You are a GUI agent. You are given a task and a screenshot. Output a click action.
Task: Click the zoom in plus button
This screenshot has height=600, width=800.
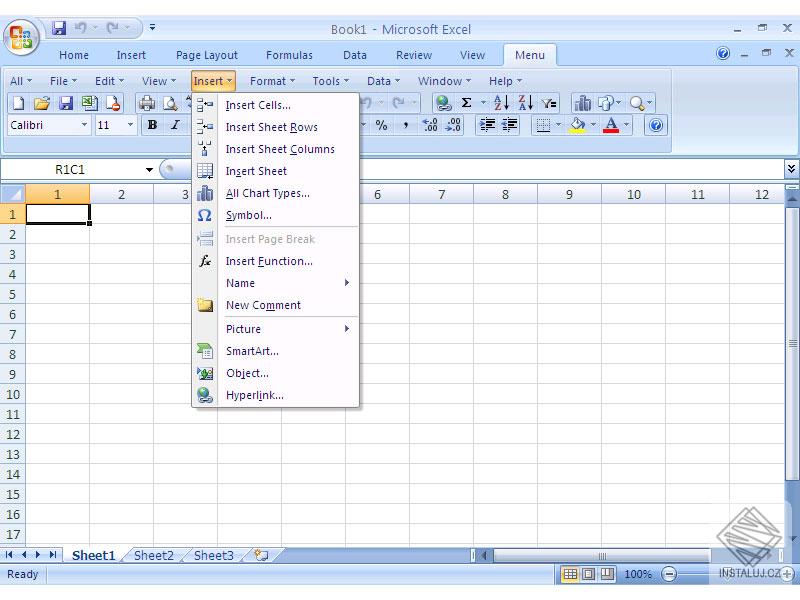(787, 574)
